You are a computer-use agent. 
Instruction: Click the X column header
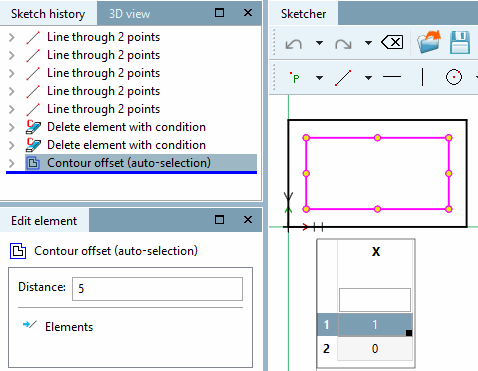376,252
